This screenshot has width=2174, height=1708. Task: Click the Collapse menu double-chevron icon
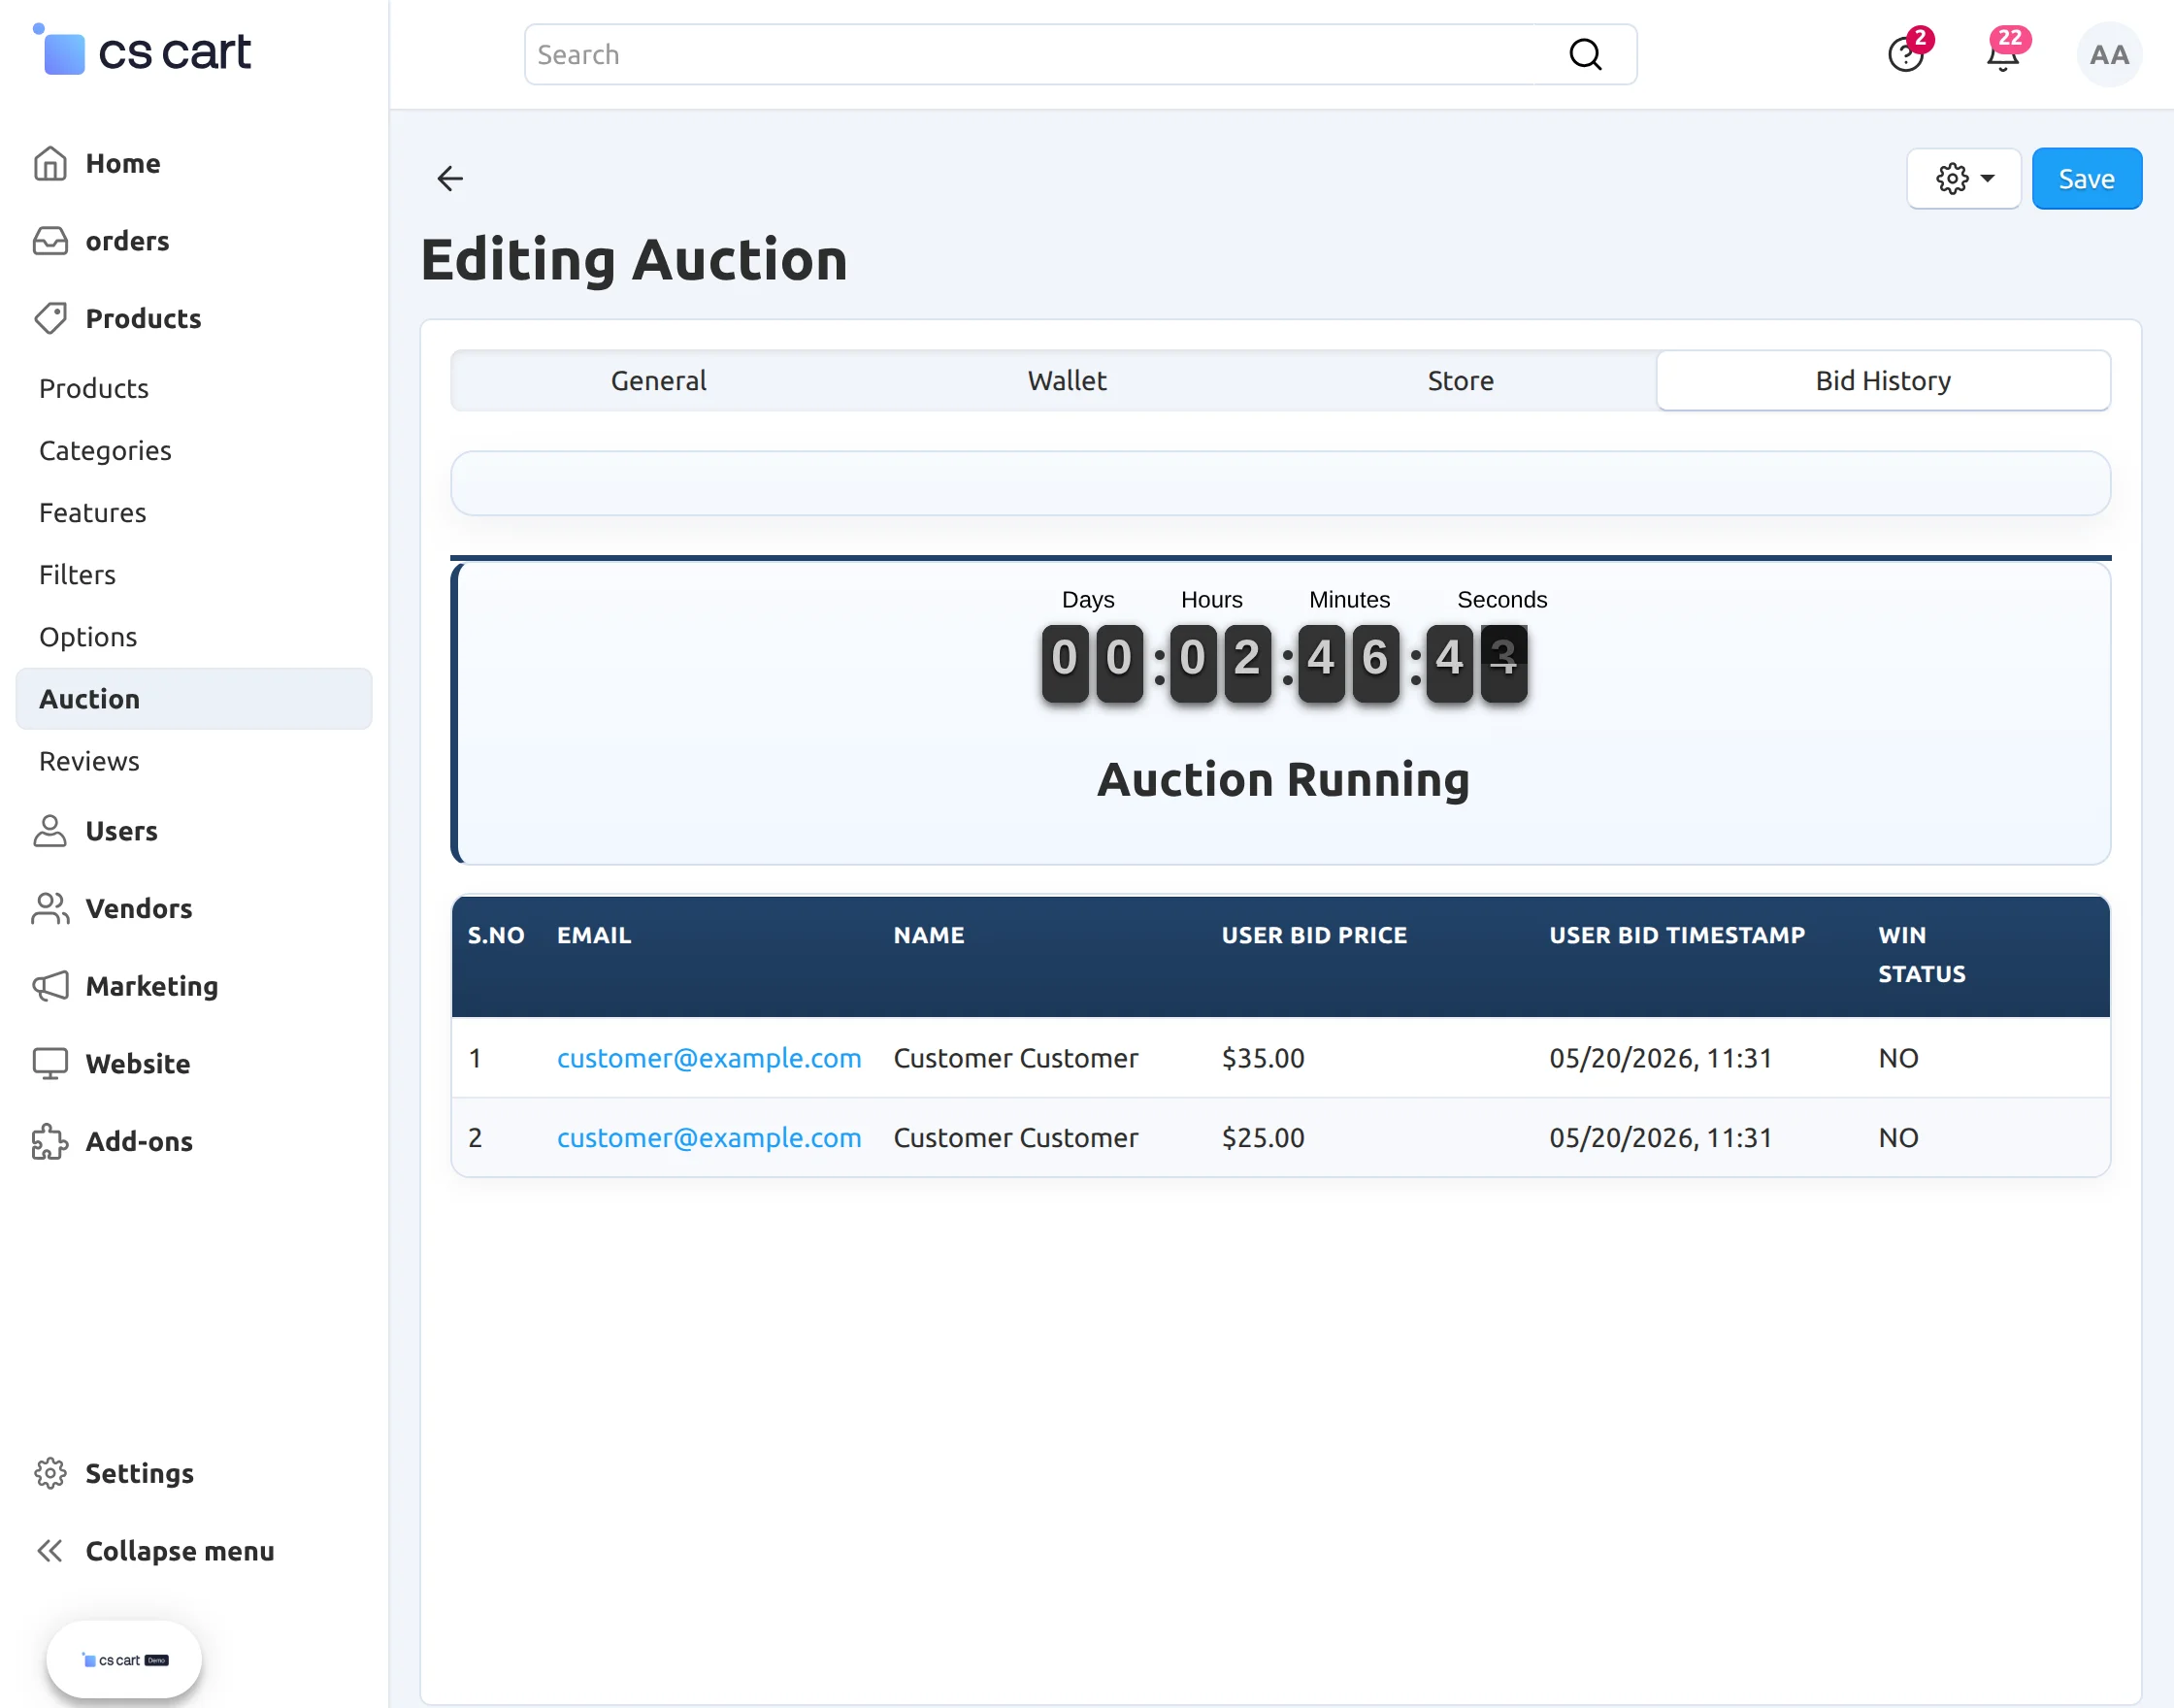point(50,1551)
